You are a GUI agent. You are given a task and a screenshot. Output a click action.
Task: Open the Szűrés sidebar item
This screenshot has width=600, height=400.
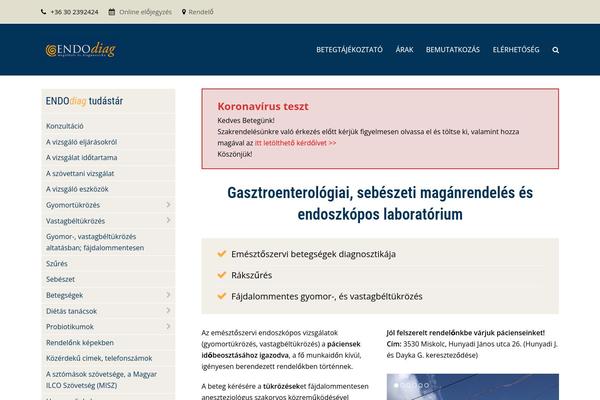coord(57,263)
